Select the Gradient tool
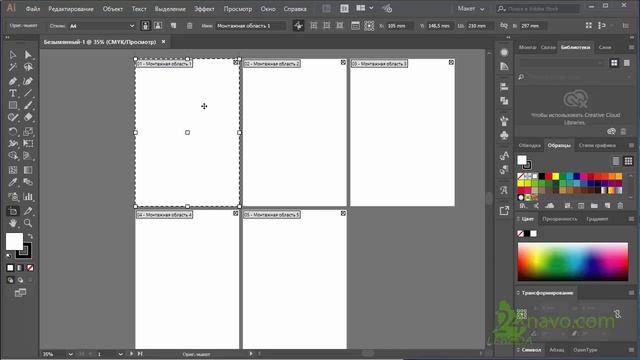Viewport: 640px width, 360px height. [28, 170]
